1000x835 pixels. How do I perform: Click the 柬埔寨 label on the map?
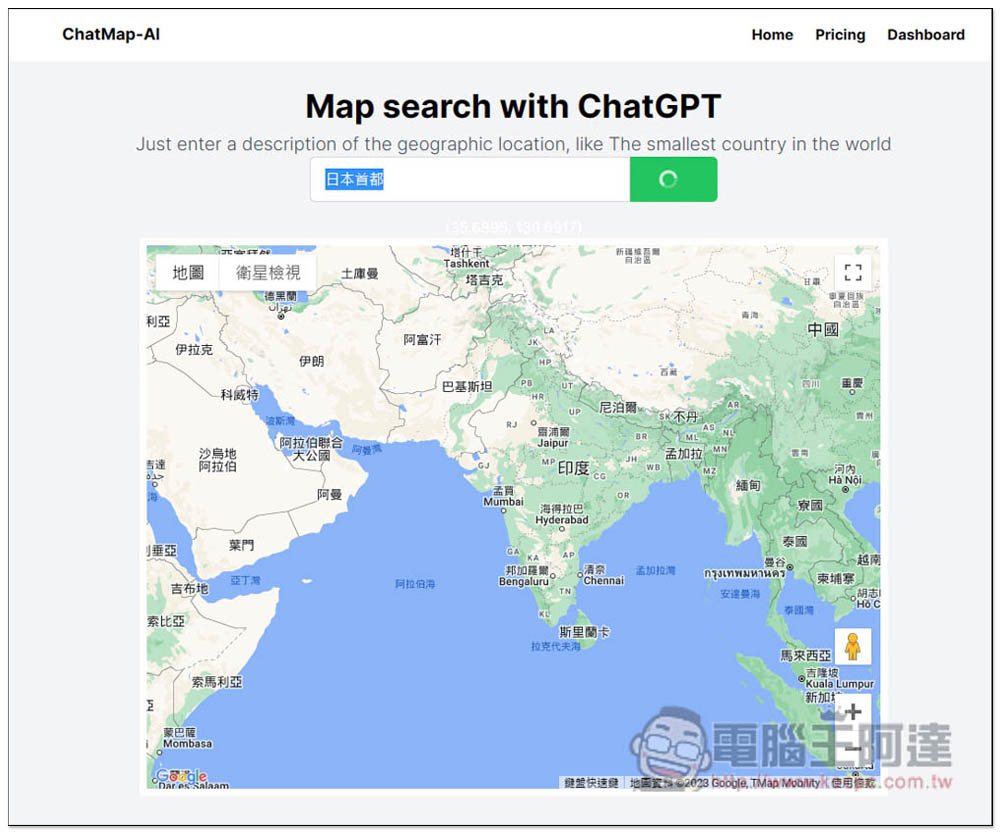click(x=835, y=579)
